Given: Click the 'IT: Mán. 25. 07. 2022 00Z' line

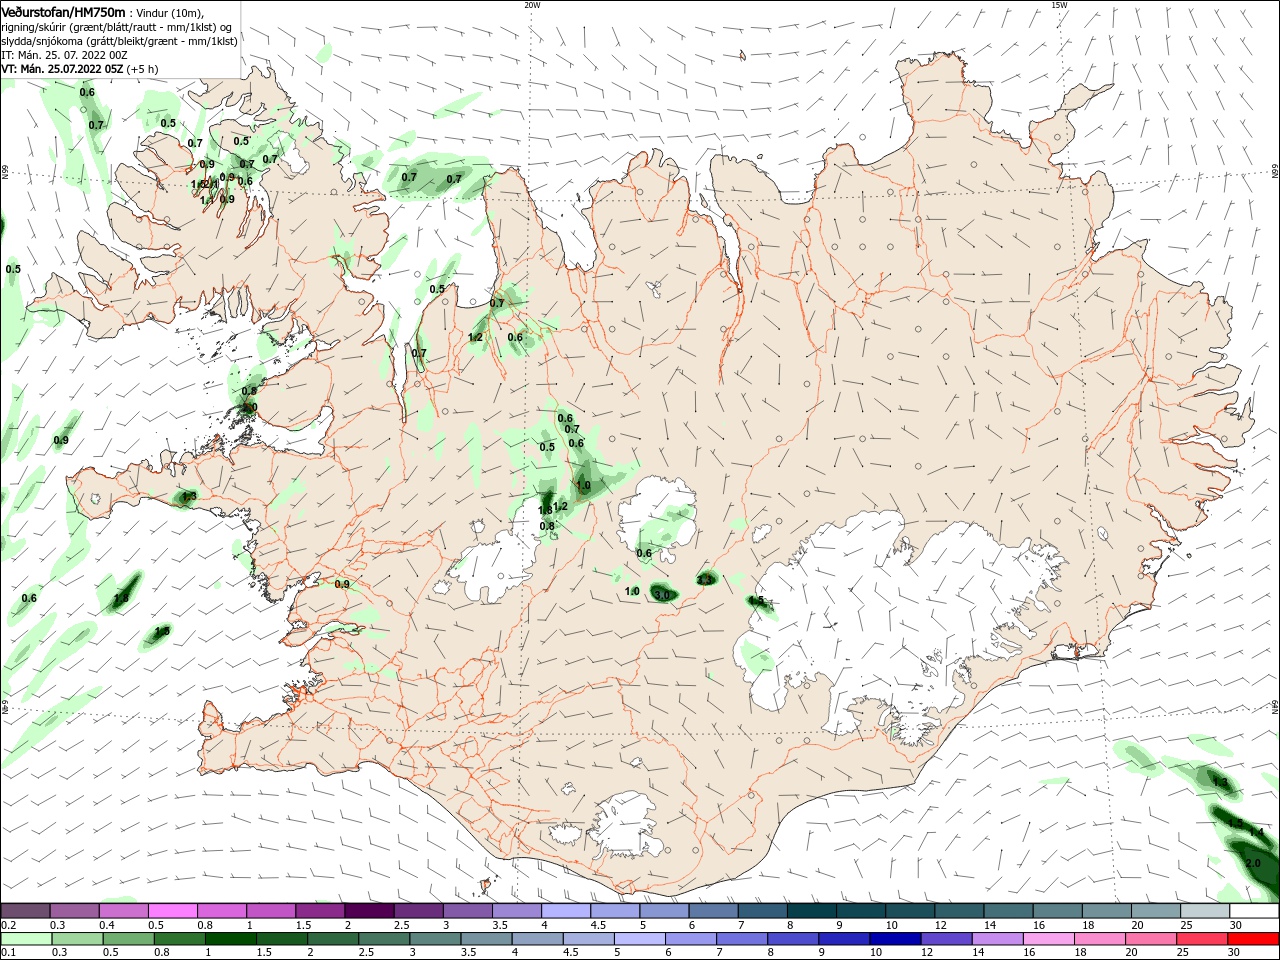Looking at the screenshot, I should point(64,55).
